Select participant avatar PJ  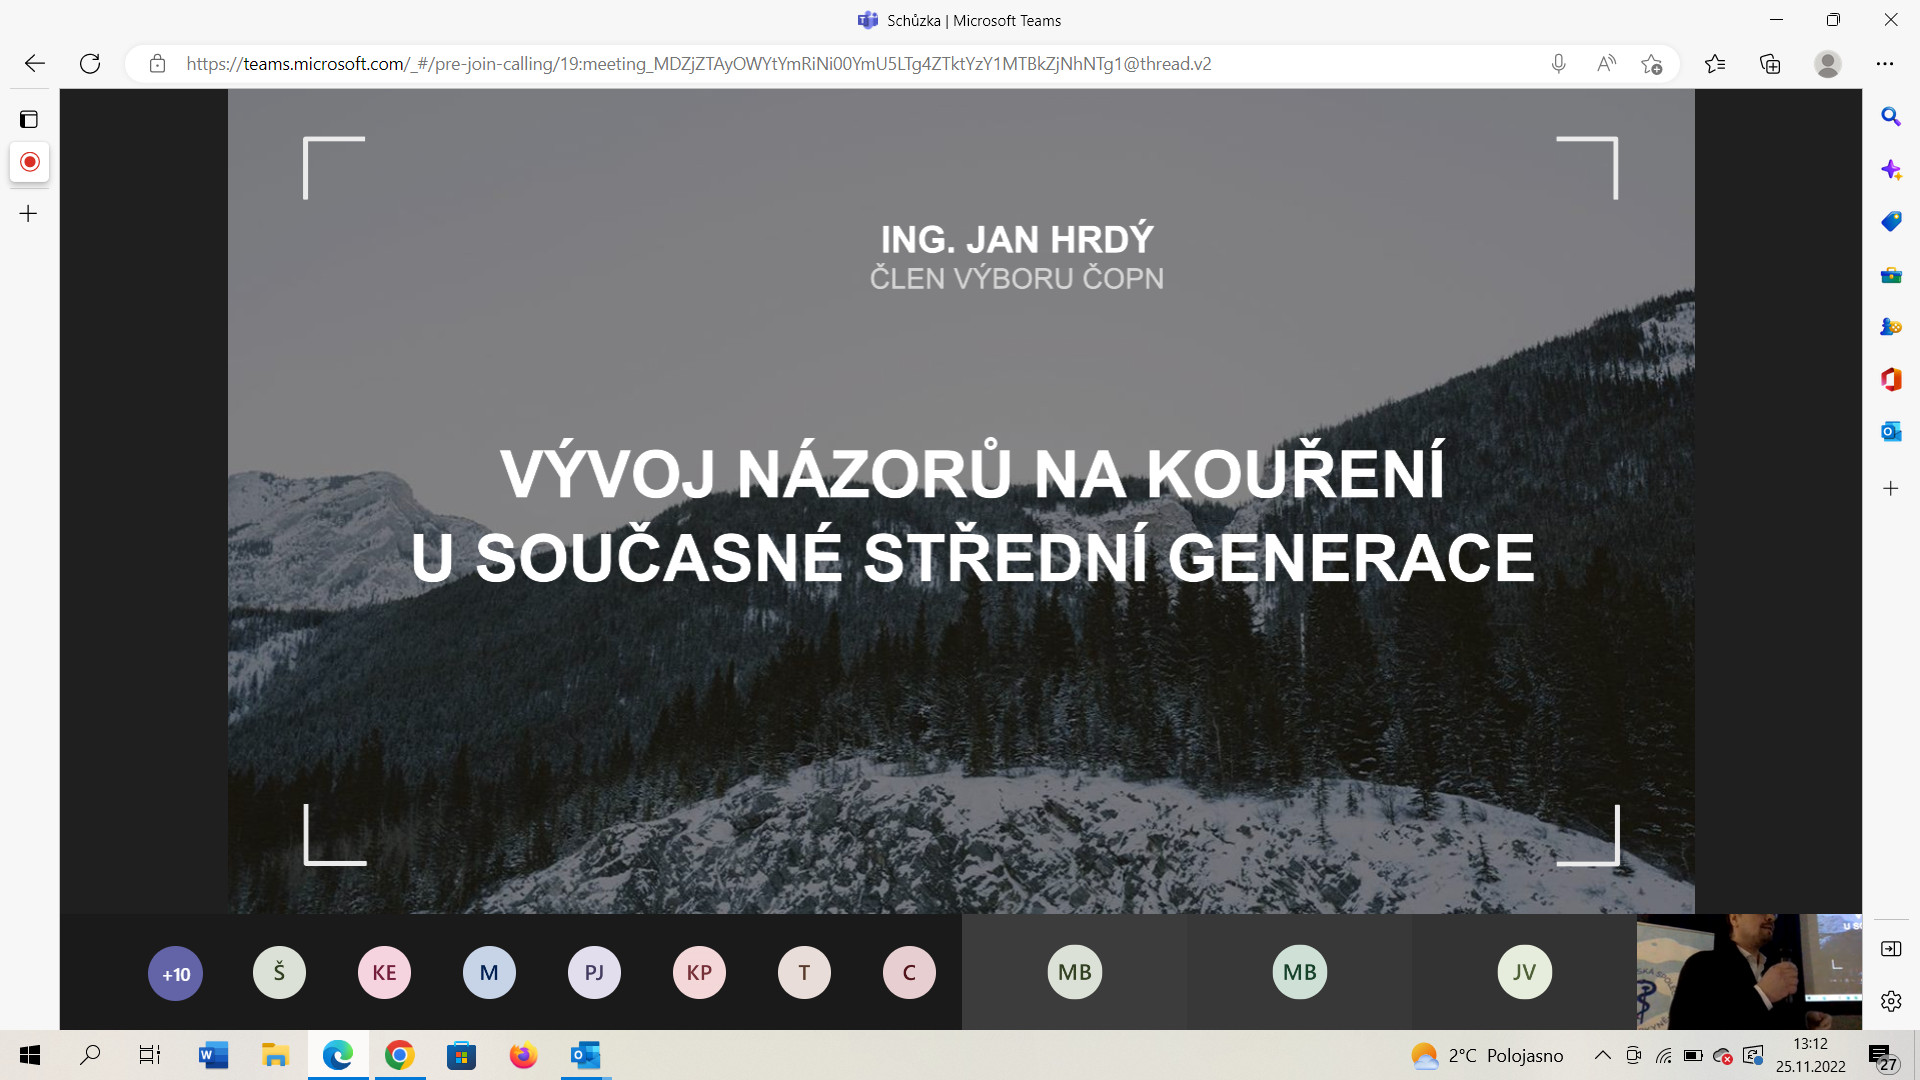point(594,972)
